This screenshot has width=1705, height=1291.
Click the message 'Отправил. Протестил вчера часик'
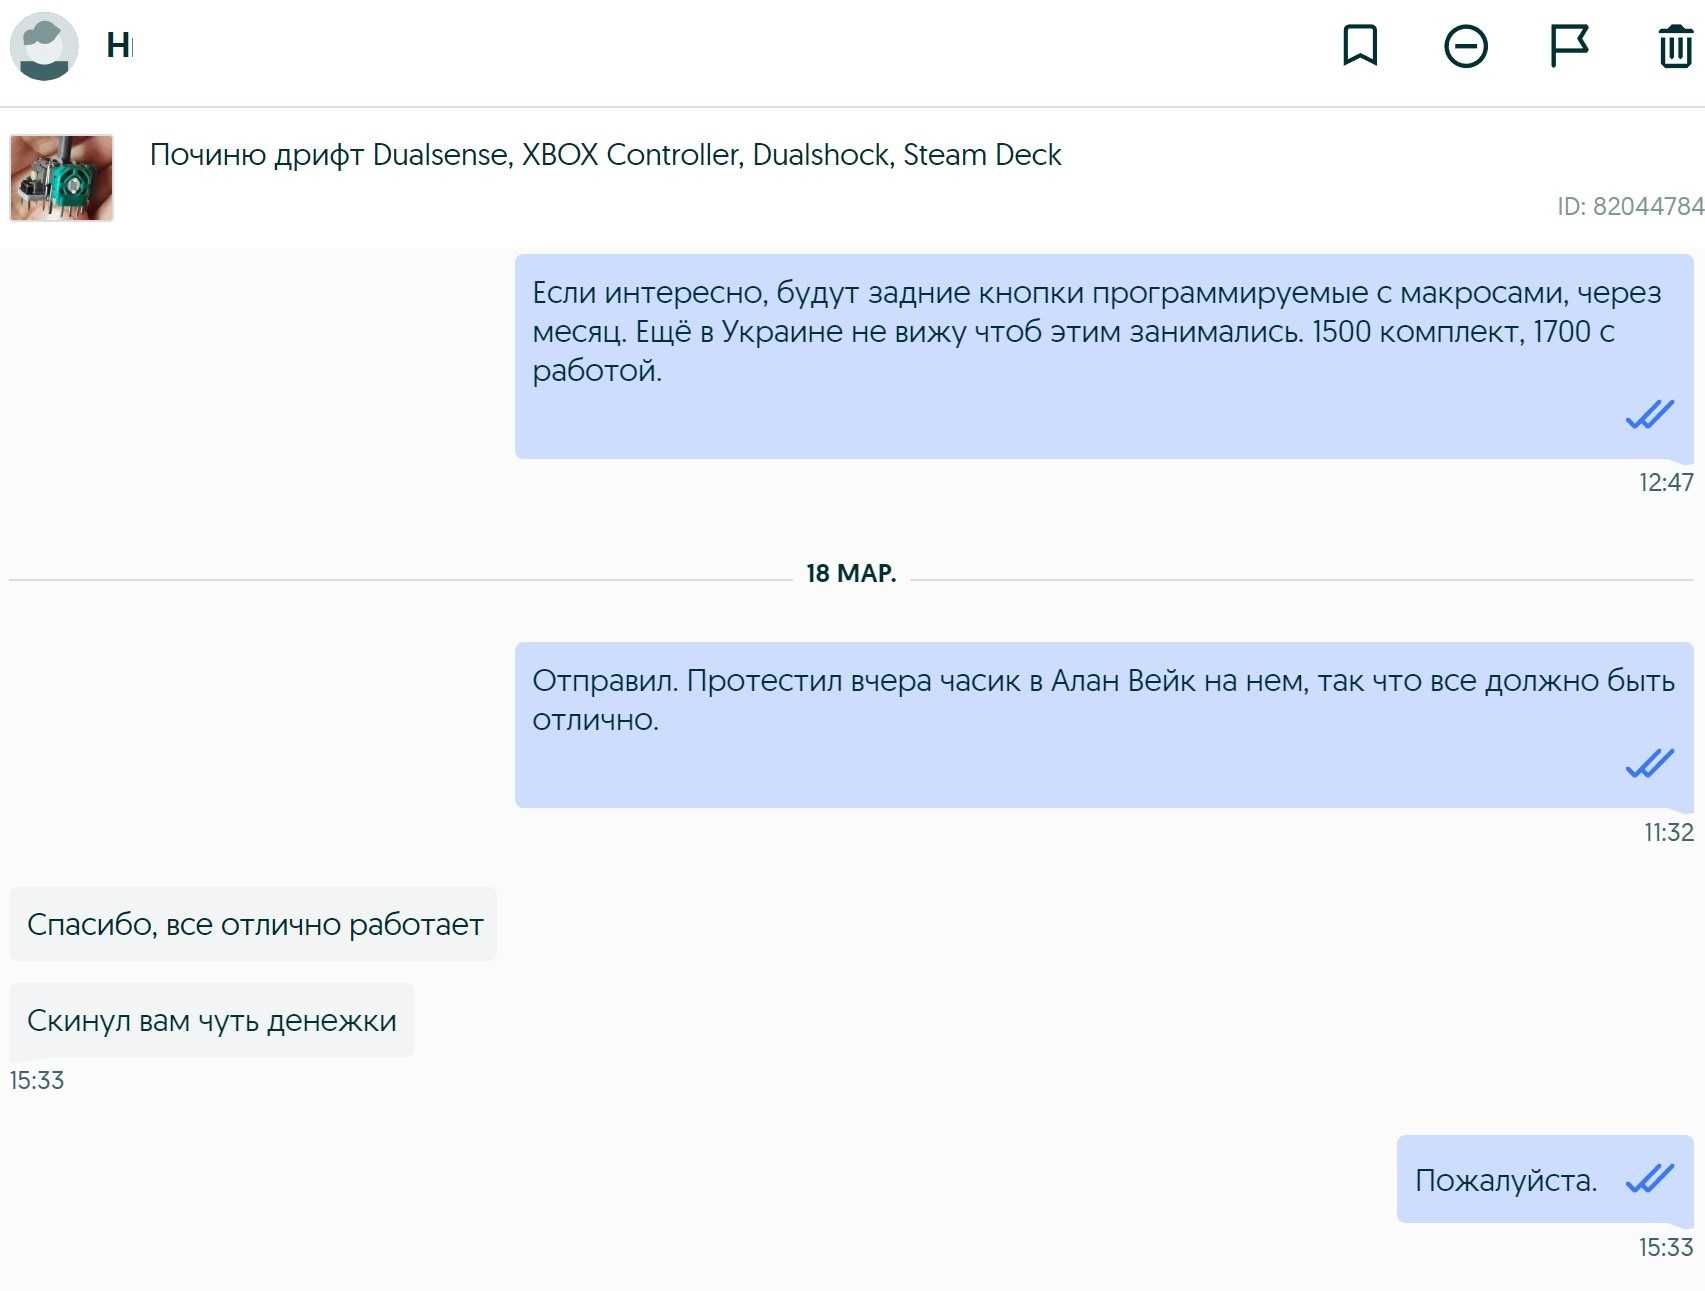coord(1104,725)
